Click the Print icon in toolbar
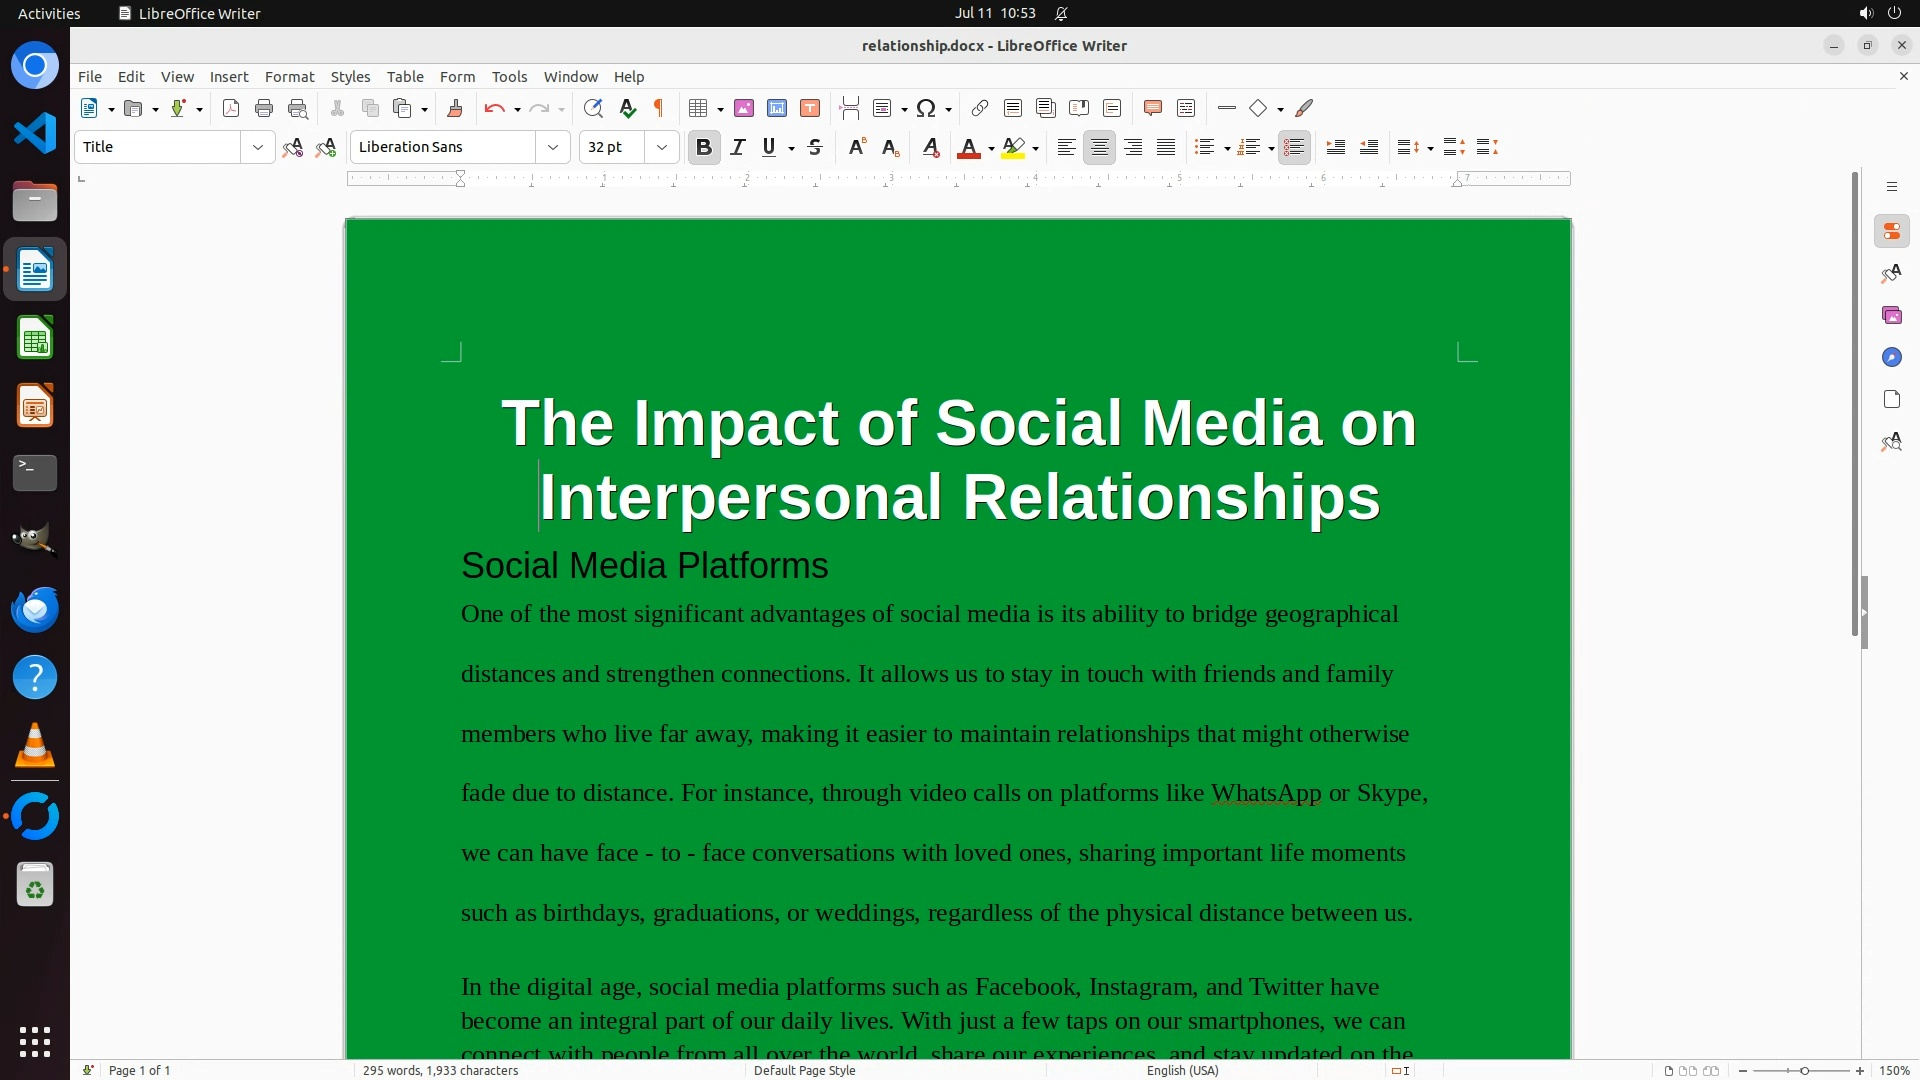Image resolution: width=1920 pixels, height=1080 pixels. (264, 108)
